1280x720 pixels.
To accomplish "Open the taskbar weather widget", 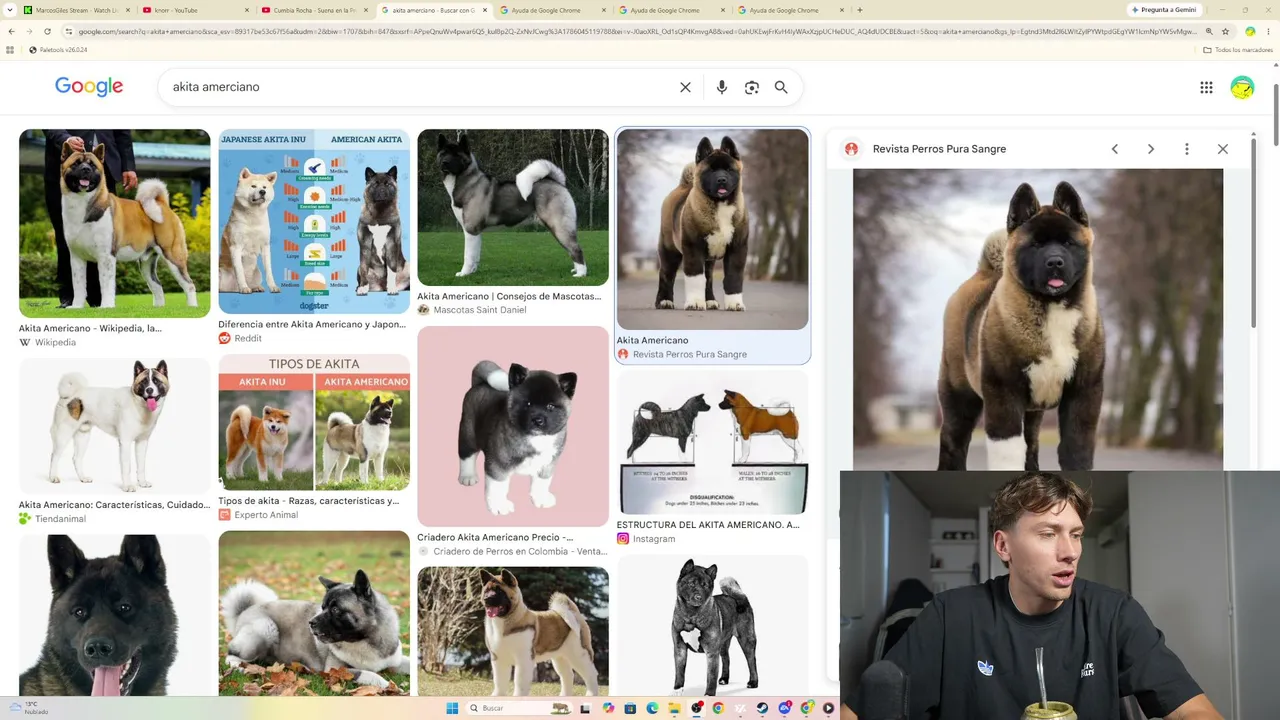I will pos(30,708).
